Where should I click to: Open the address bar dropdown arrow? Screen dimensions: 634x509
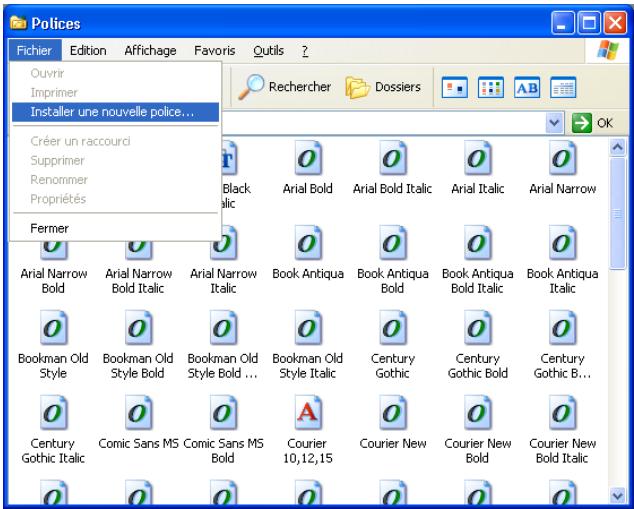pos(554,122)
